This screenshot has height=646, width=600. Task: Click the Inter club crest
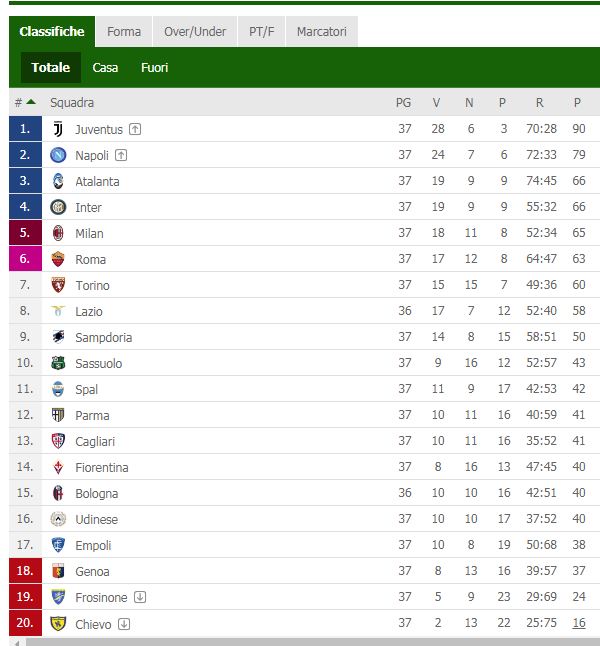(x=58, y=207)
